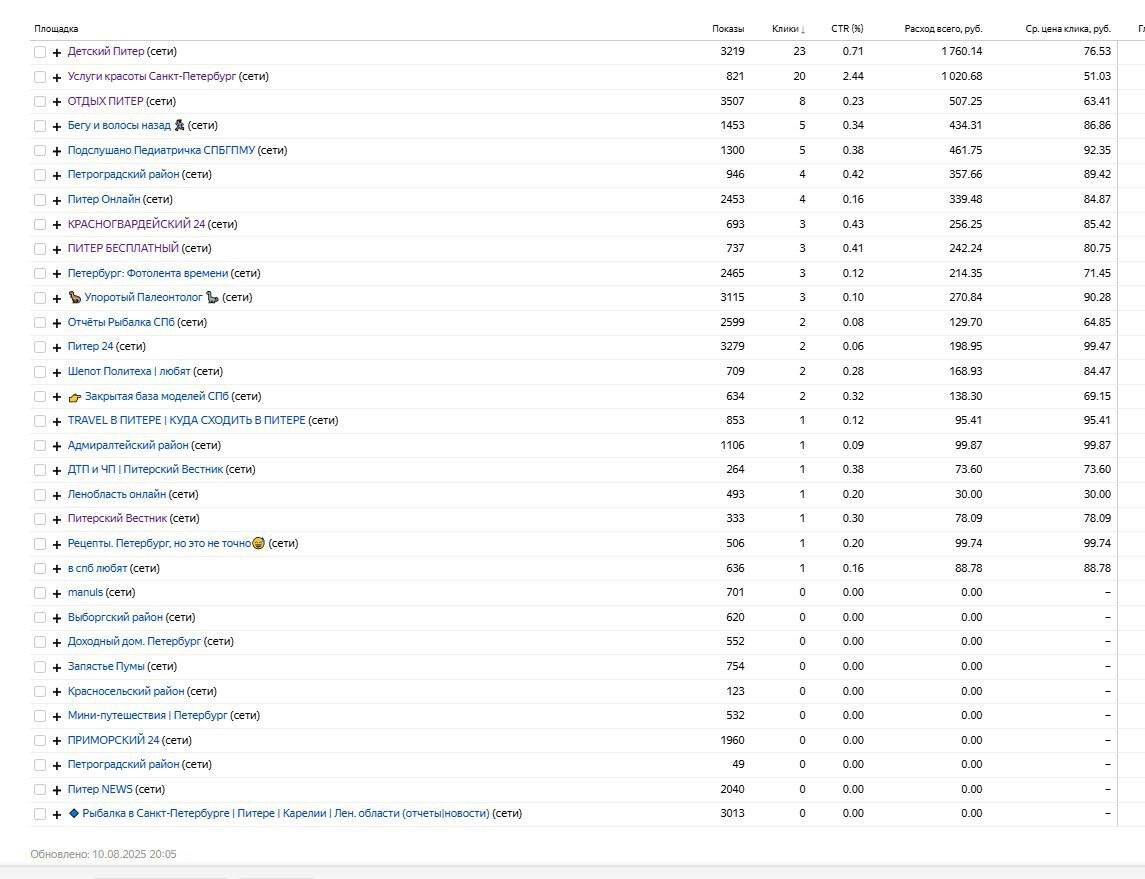Expand the Ленобласть онлайн row
The width and height of the screenshot is (1145, 879).
pyautogui.click(x=57, y=495)
